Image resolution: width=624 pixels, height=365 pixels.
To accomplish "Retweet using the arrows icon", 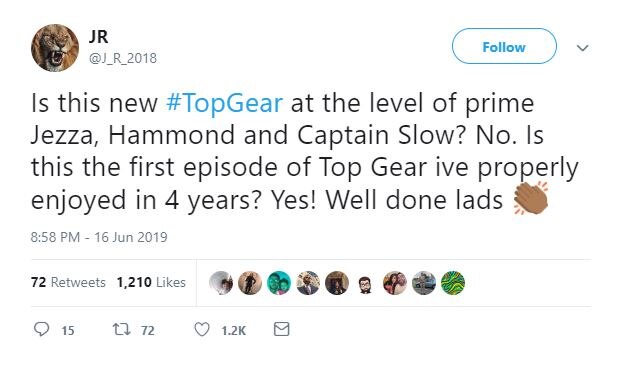I will click(x=121, y=329).
